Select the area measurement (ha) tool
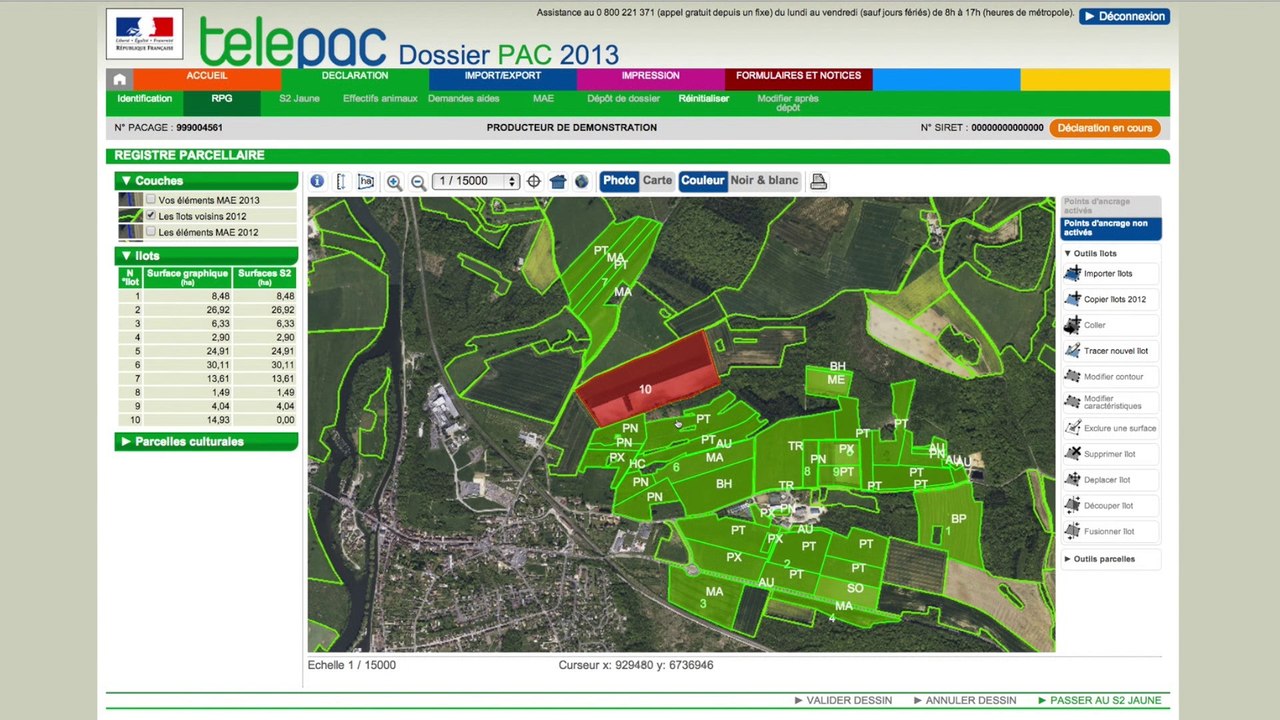The height and width of the screenshot is (720, 1280). tap(366, 181)
